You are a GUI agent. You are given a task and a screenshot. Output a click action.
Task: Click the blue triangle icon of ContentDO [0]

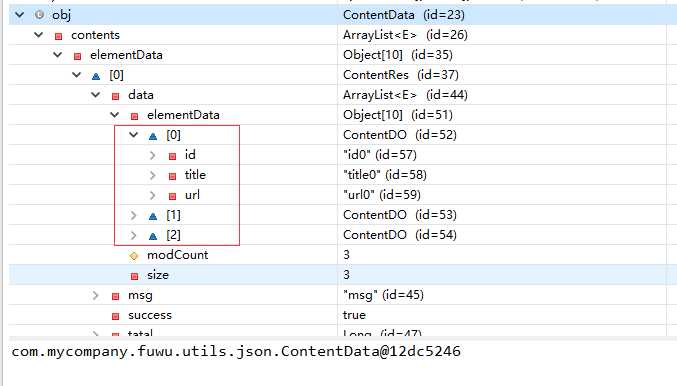click(x=153, y=136)
